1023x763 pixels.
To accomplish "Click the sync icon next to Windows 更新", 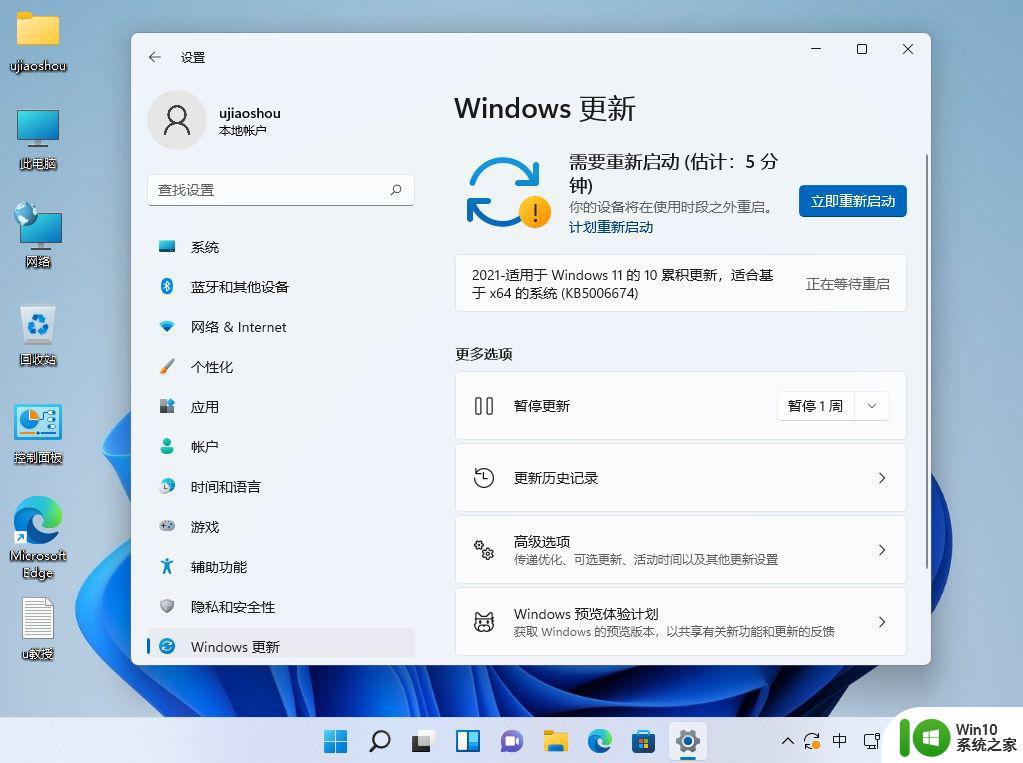I will 167,646.
